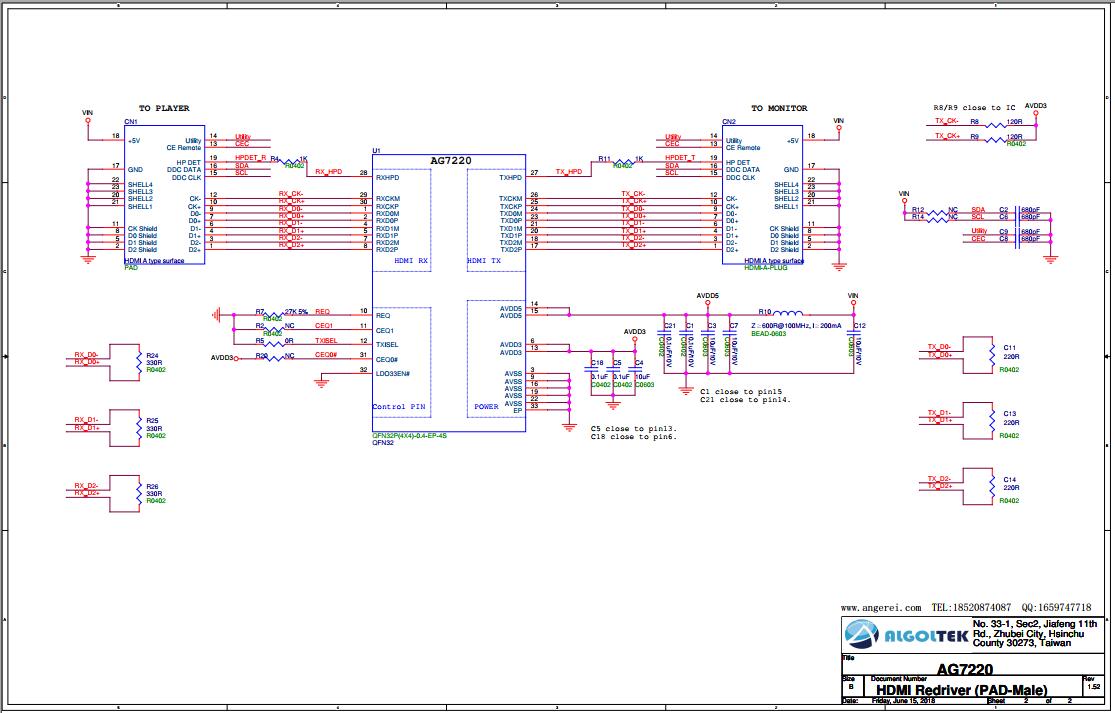
Task: Click the "EP" pin name on U1
Action: [x=518, y=411]
